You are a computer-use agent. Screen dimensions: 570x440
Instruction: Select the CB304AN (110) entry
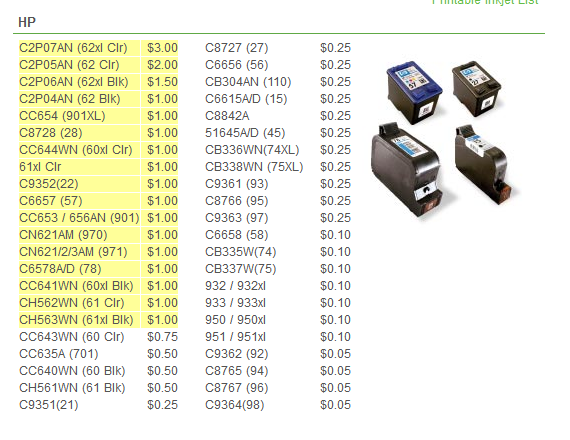pos(248,82)
